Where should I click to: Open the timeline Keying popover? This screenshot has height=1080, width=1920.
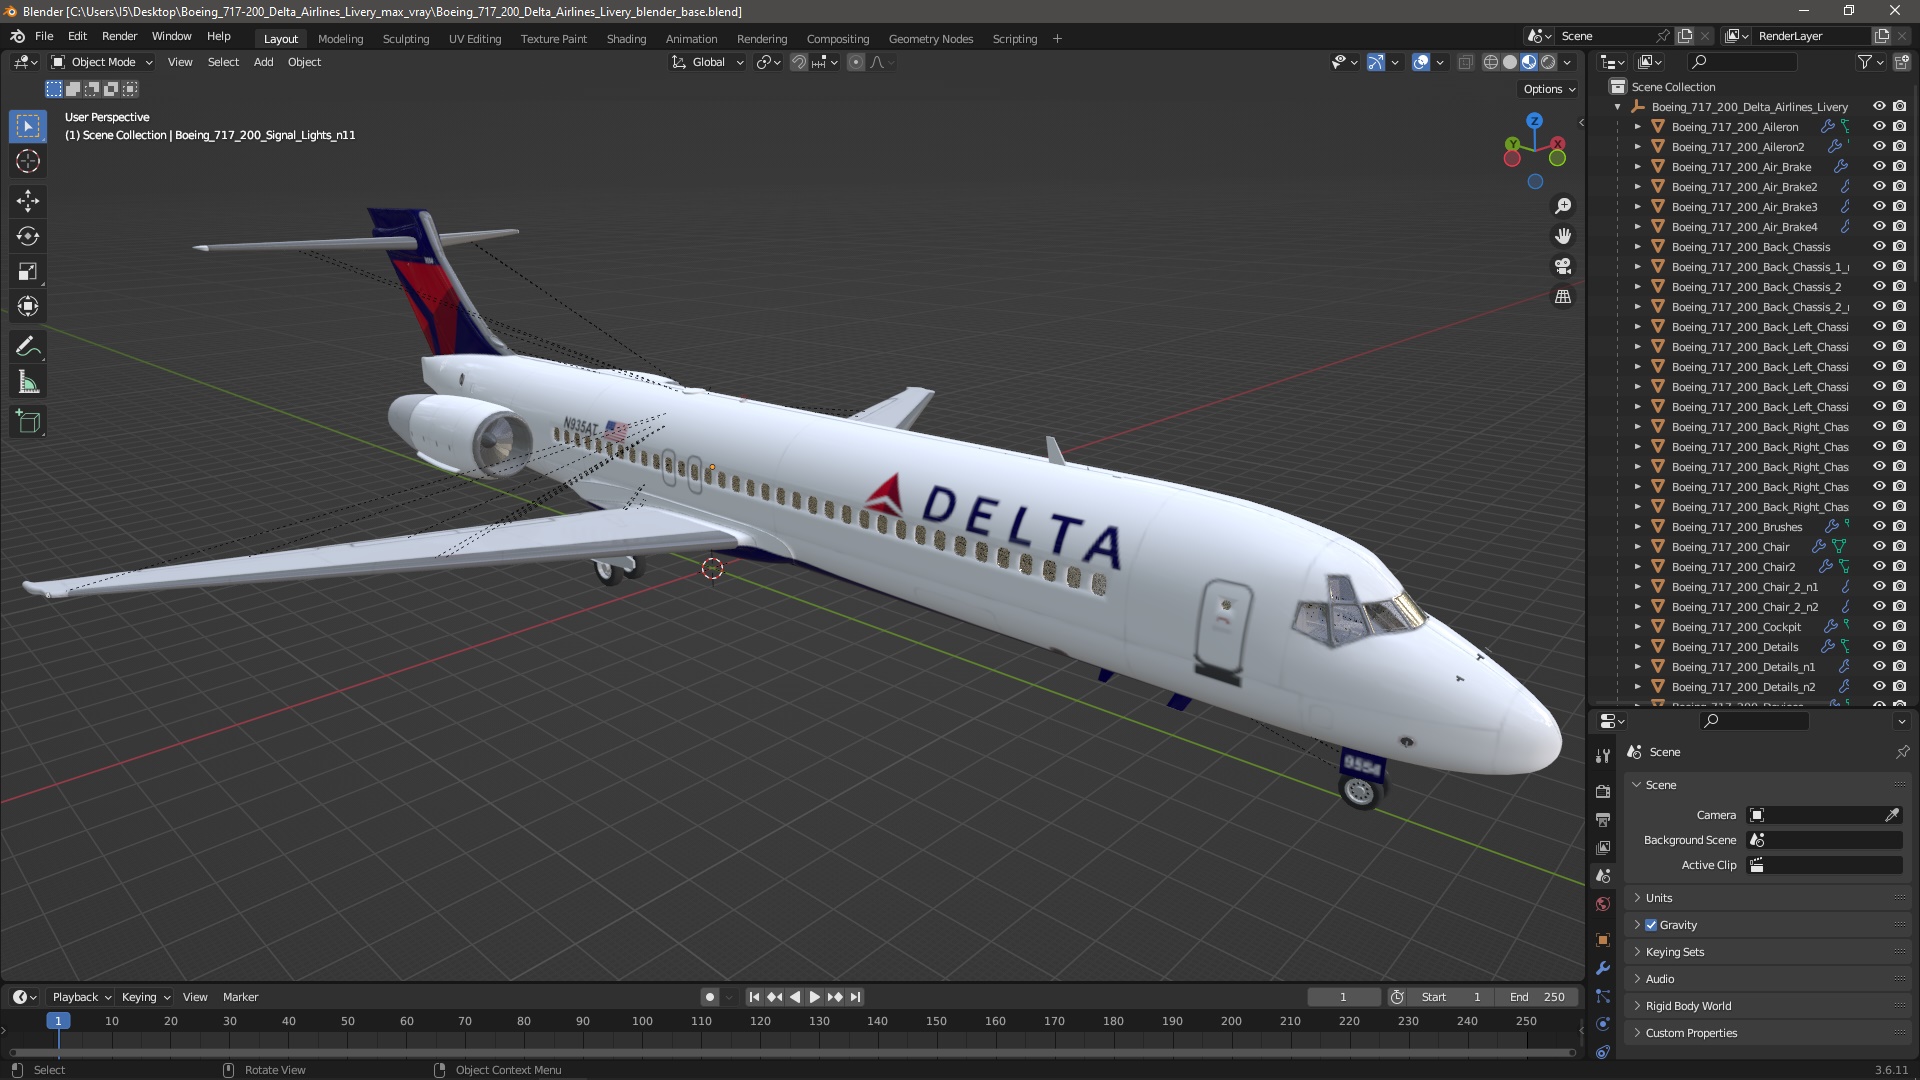146,997
